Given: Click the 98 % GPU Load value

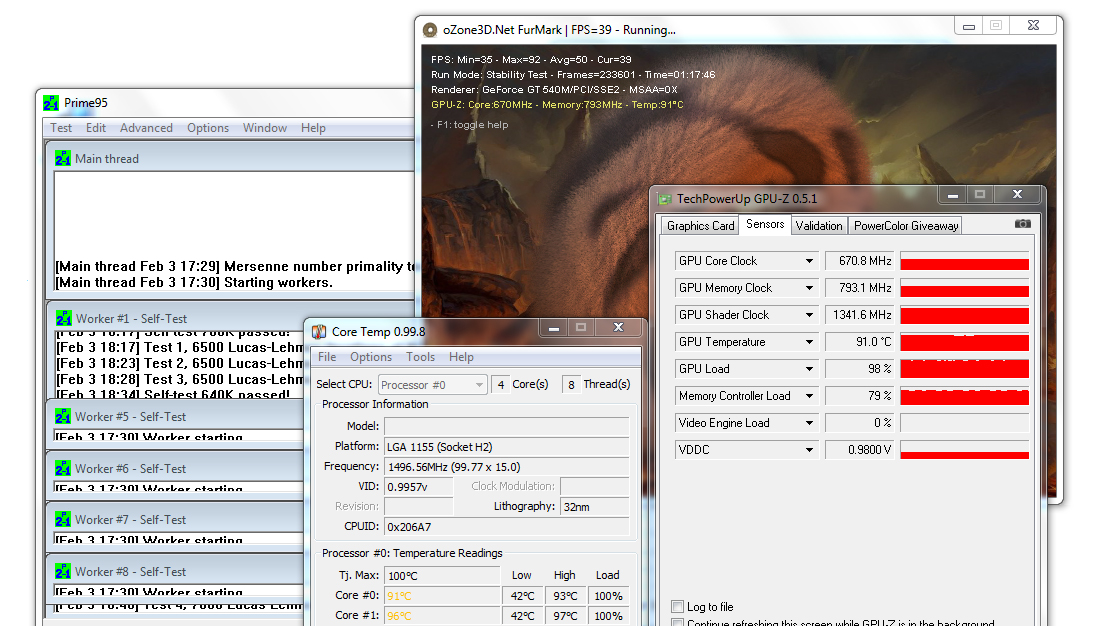Looking at the screenshot, I should [x=859, y=369].
